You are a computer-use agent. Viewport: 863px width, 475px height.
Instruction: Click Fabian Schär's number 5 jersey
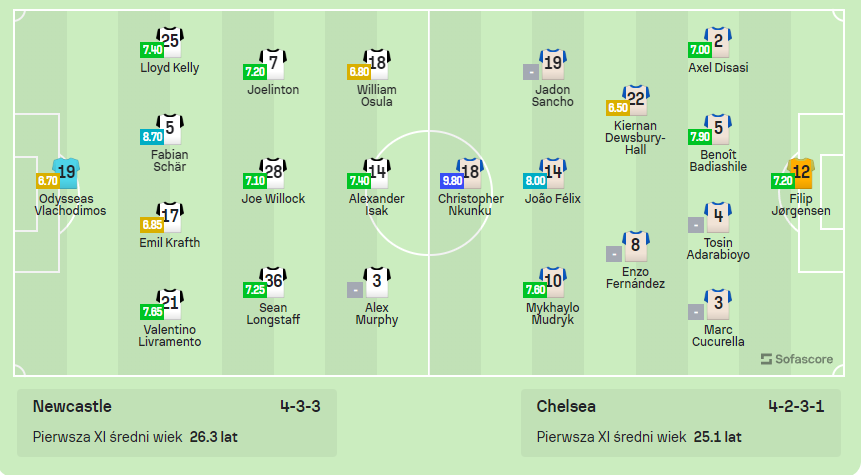(169, 129)
